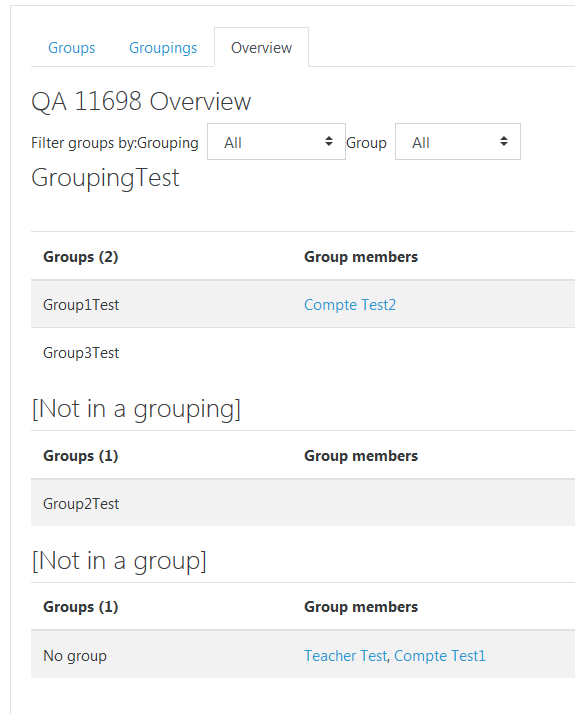Viewport: 575px width, 714px height.
Task: Click the [Not in a group] heading
Action: coord(119,561)
